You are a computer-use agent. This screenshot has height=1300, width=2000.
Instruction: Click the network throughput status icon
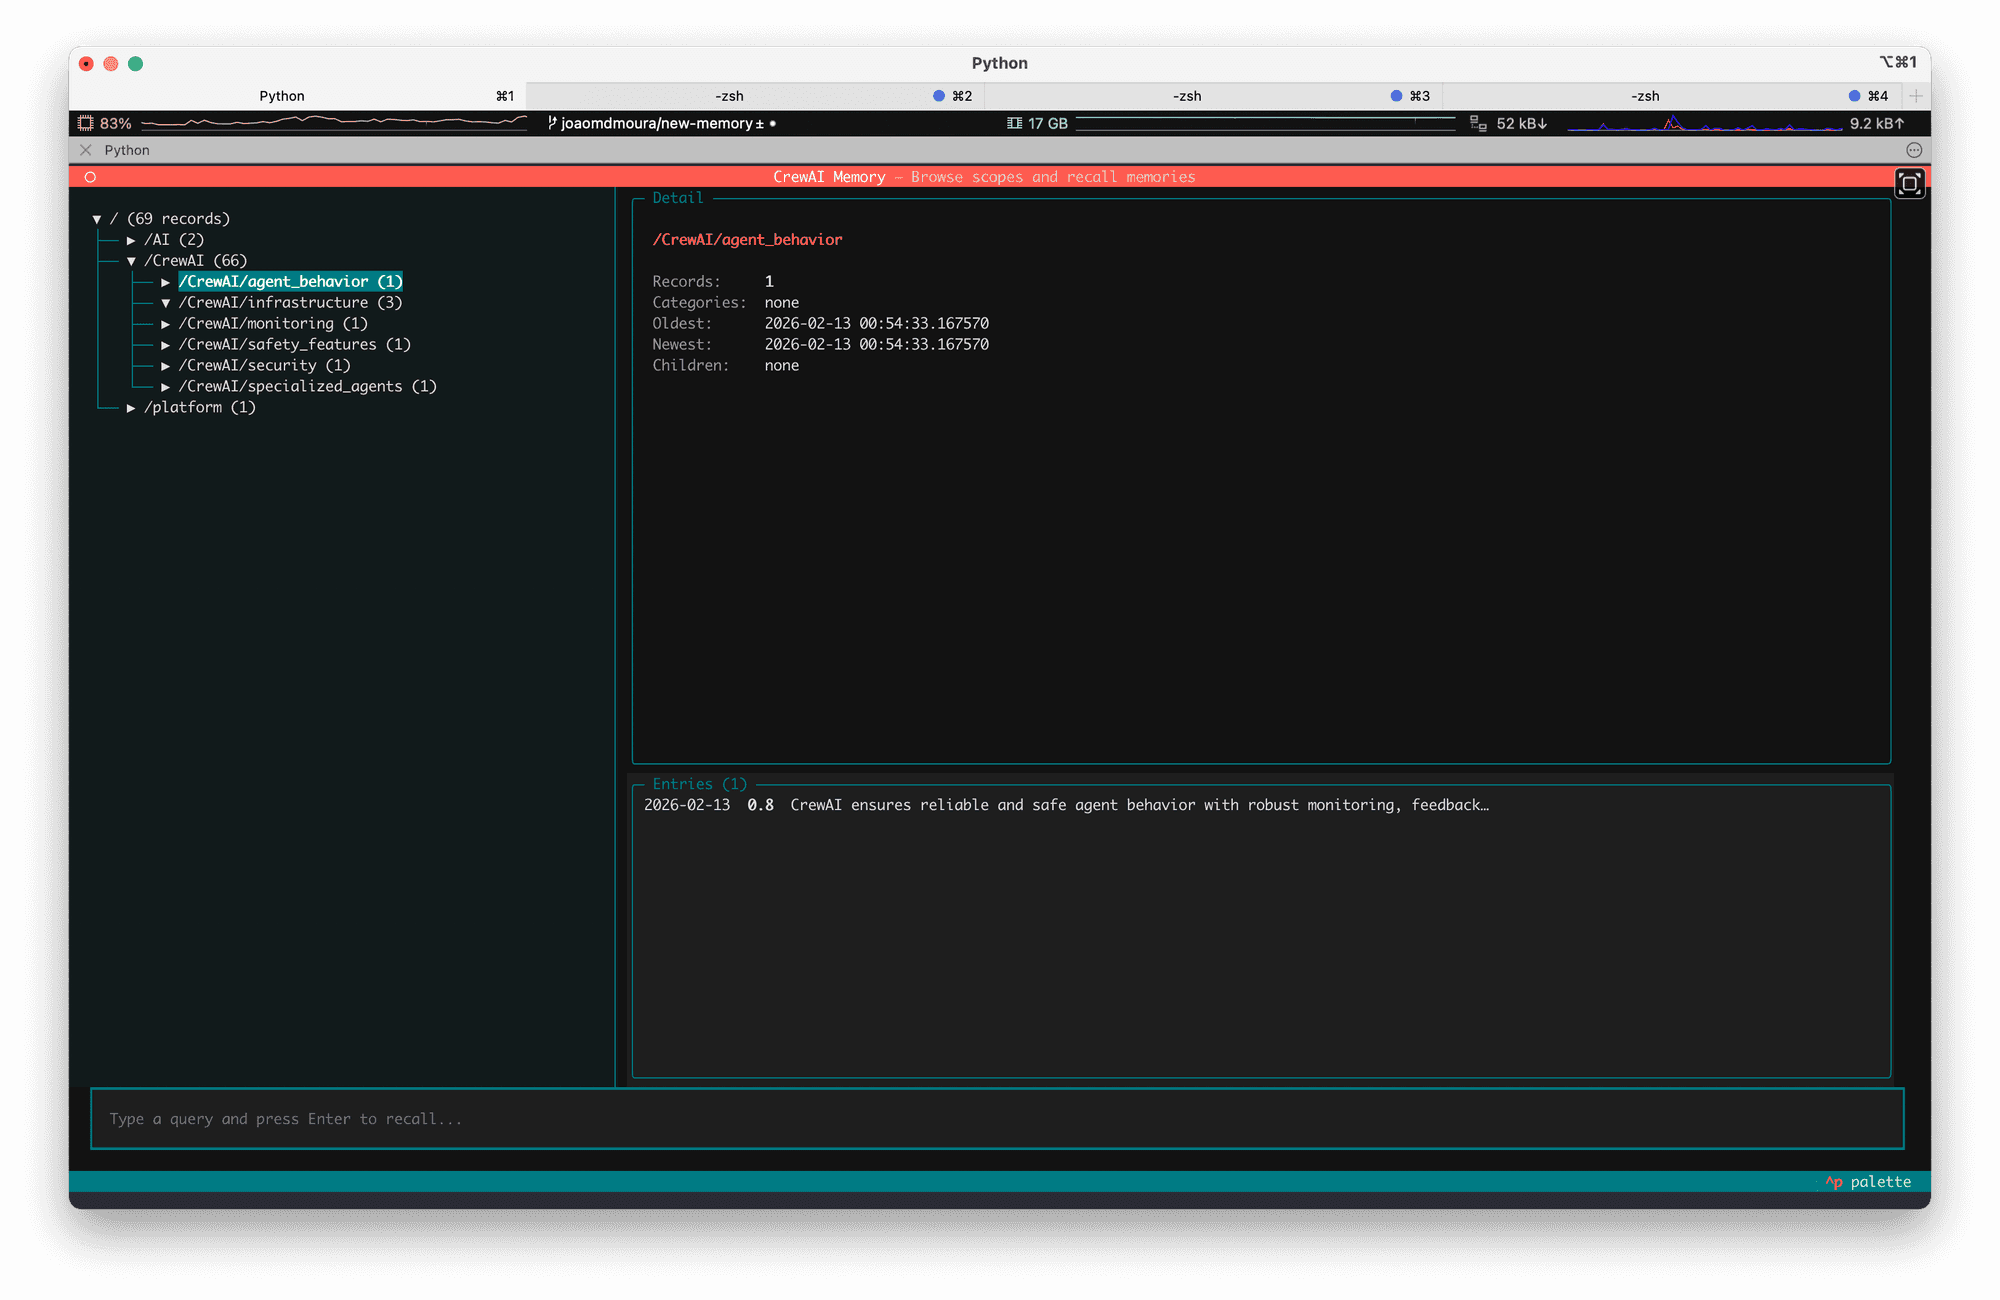(x=1477, y=123)
